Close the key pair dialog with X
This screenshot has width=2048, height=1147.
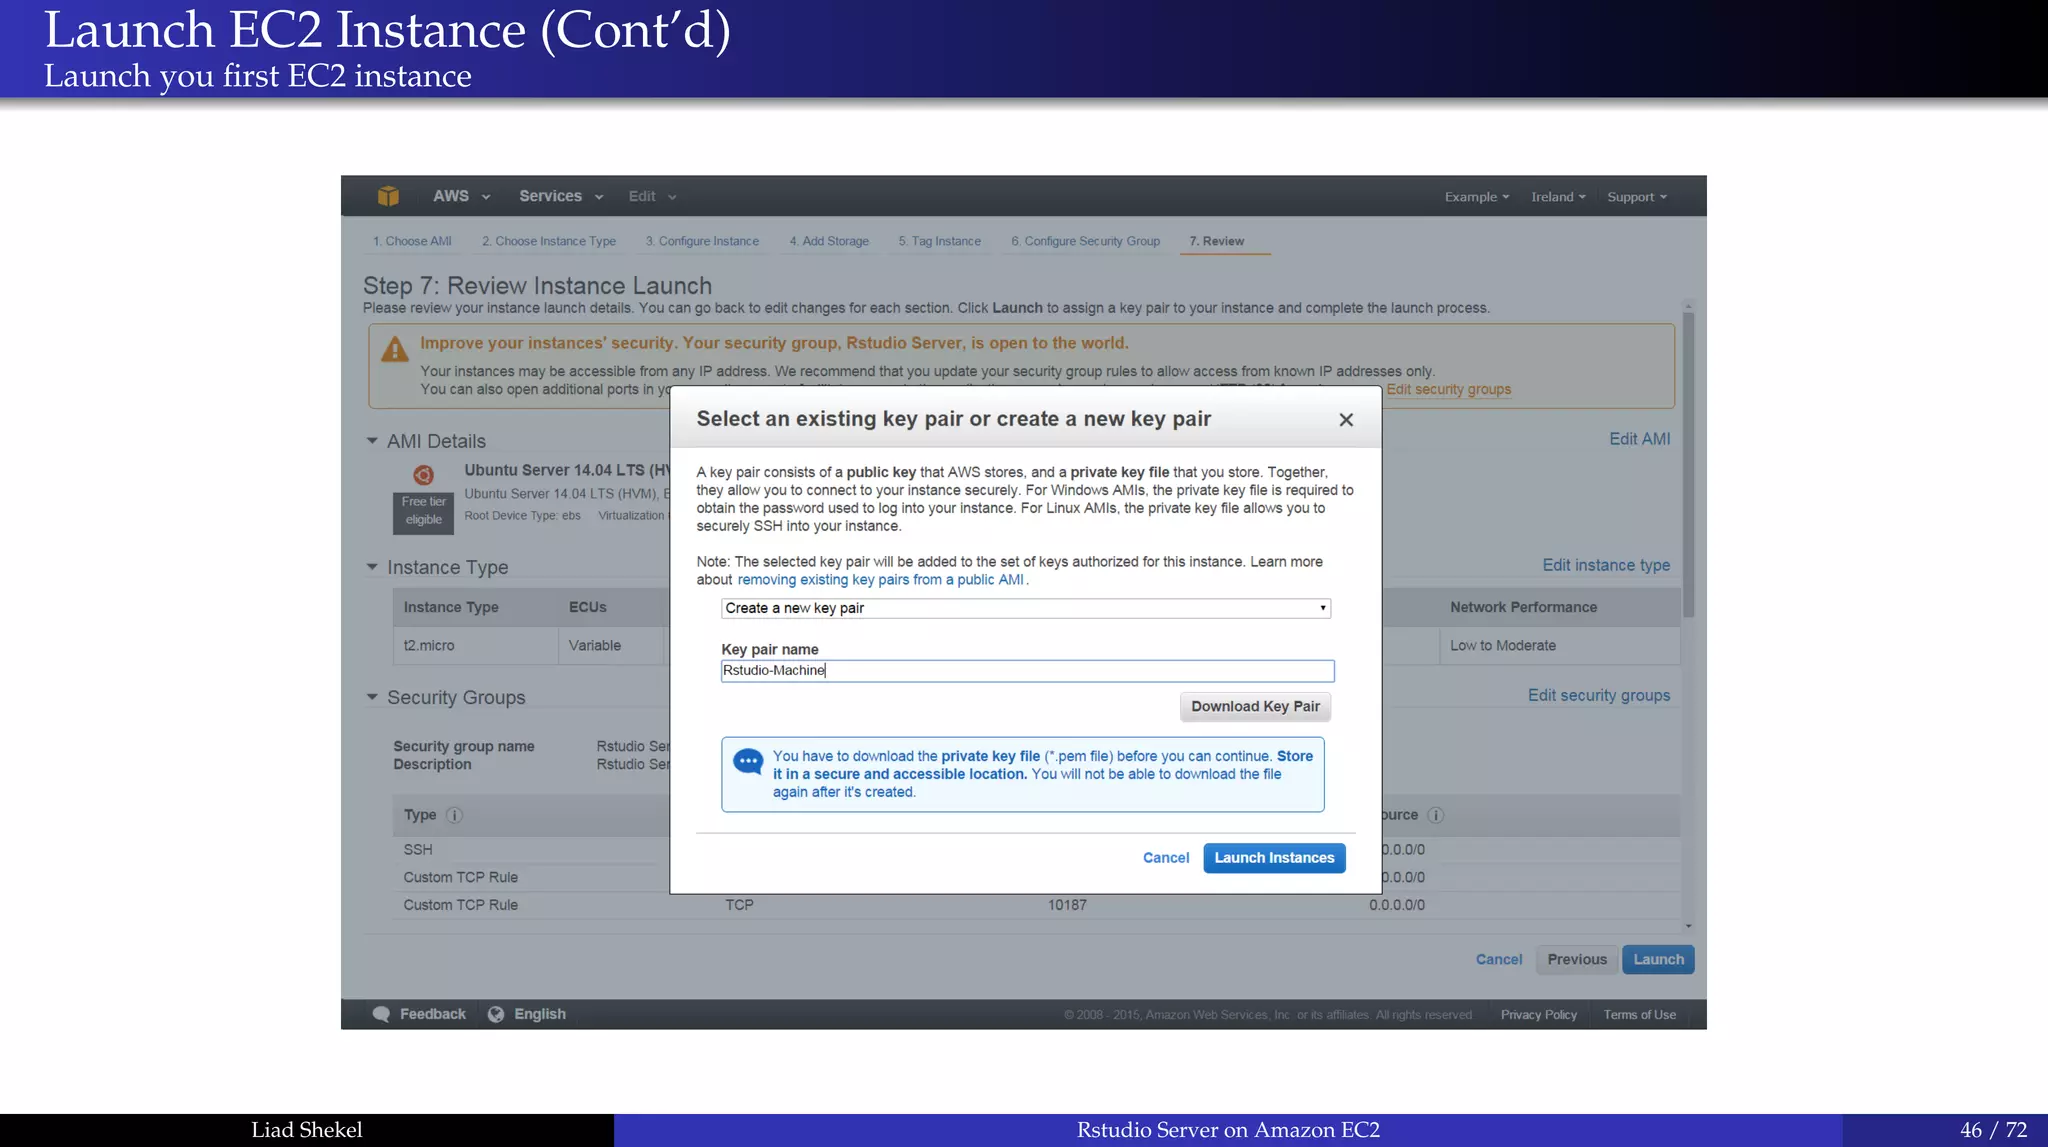pos(1346,420)
